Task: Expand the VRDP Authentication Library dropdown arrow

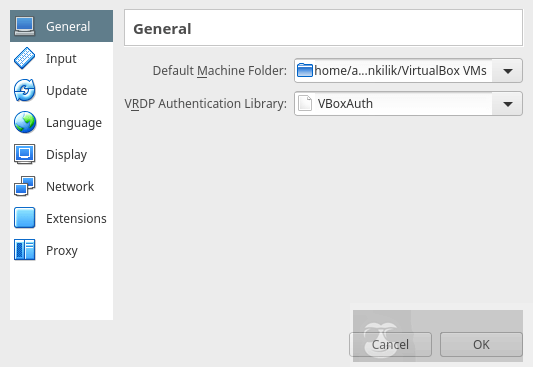Action: 508,104
